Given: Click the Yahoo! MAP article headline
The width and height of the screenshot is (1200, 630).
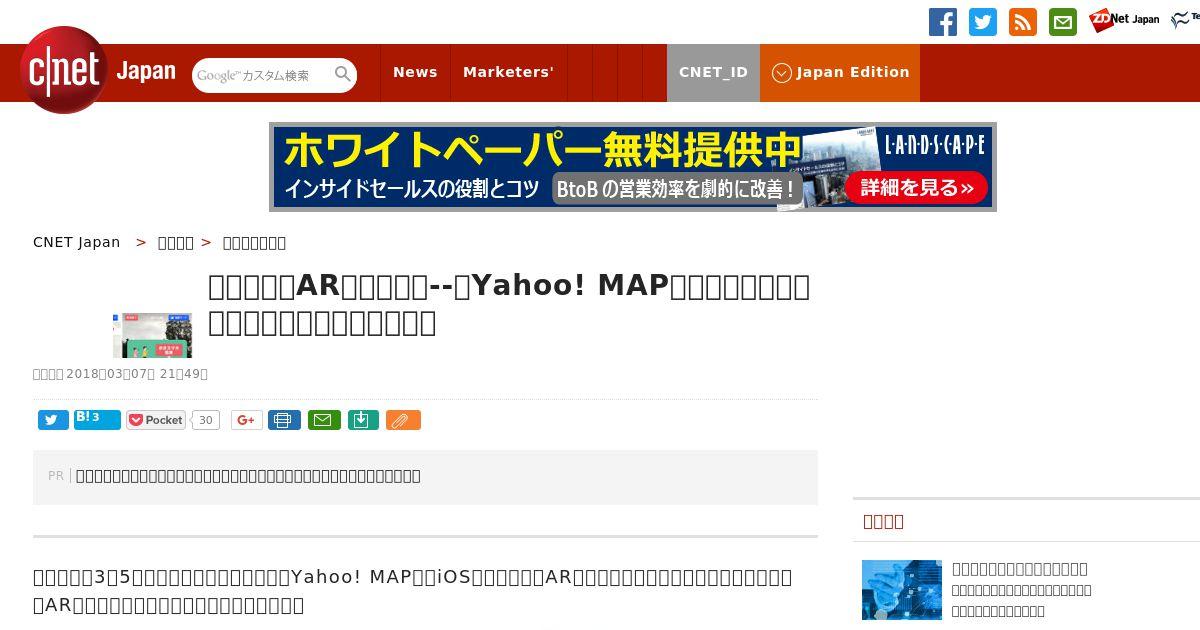Looking at the screenshot, I should 509,304.
